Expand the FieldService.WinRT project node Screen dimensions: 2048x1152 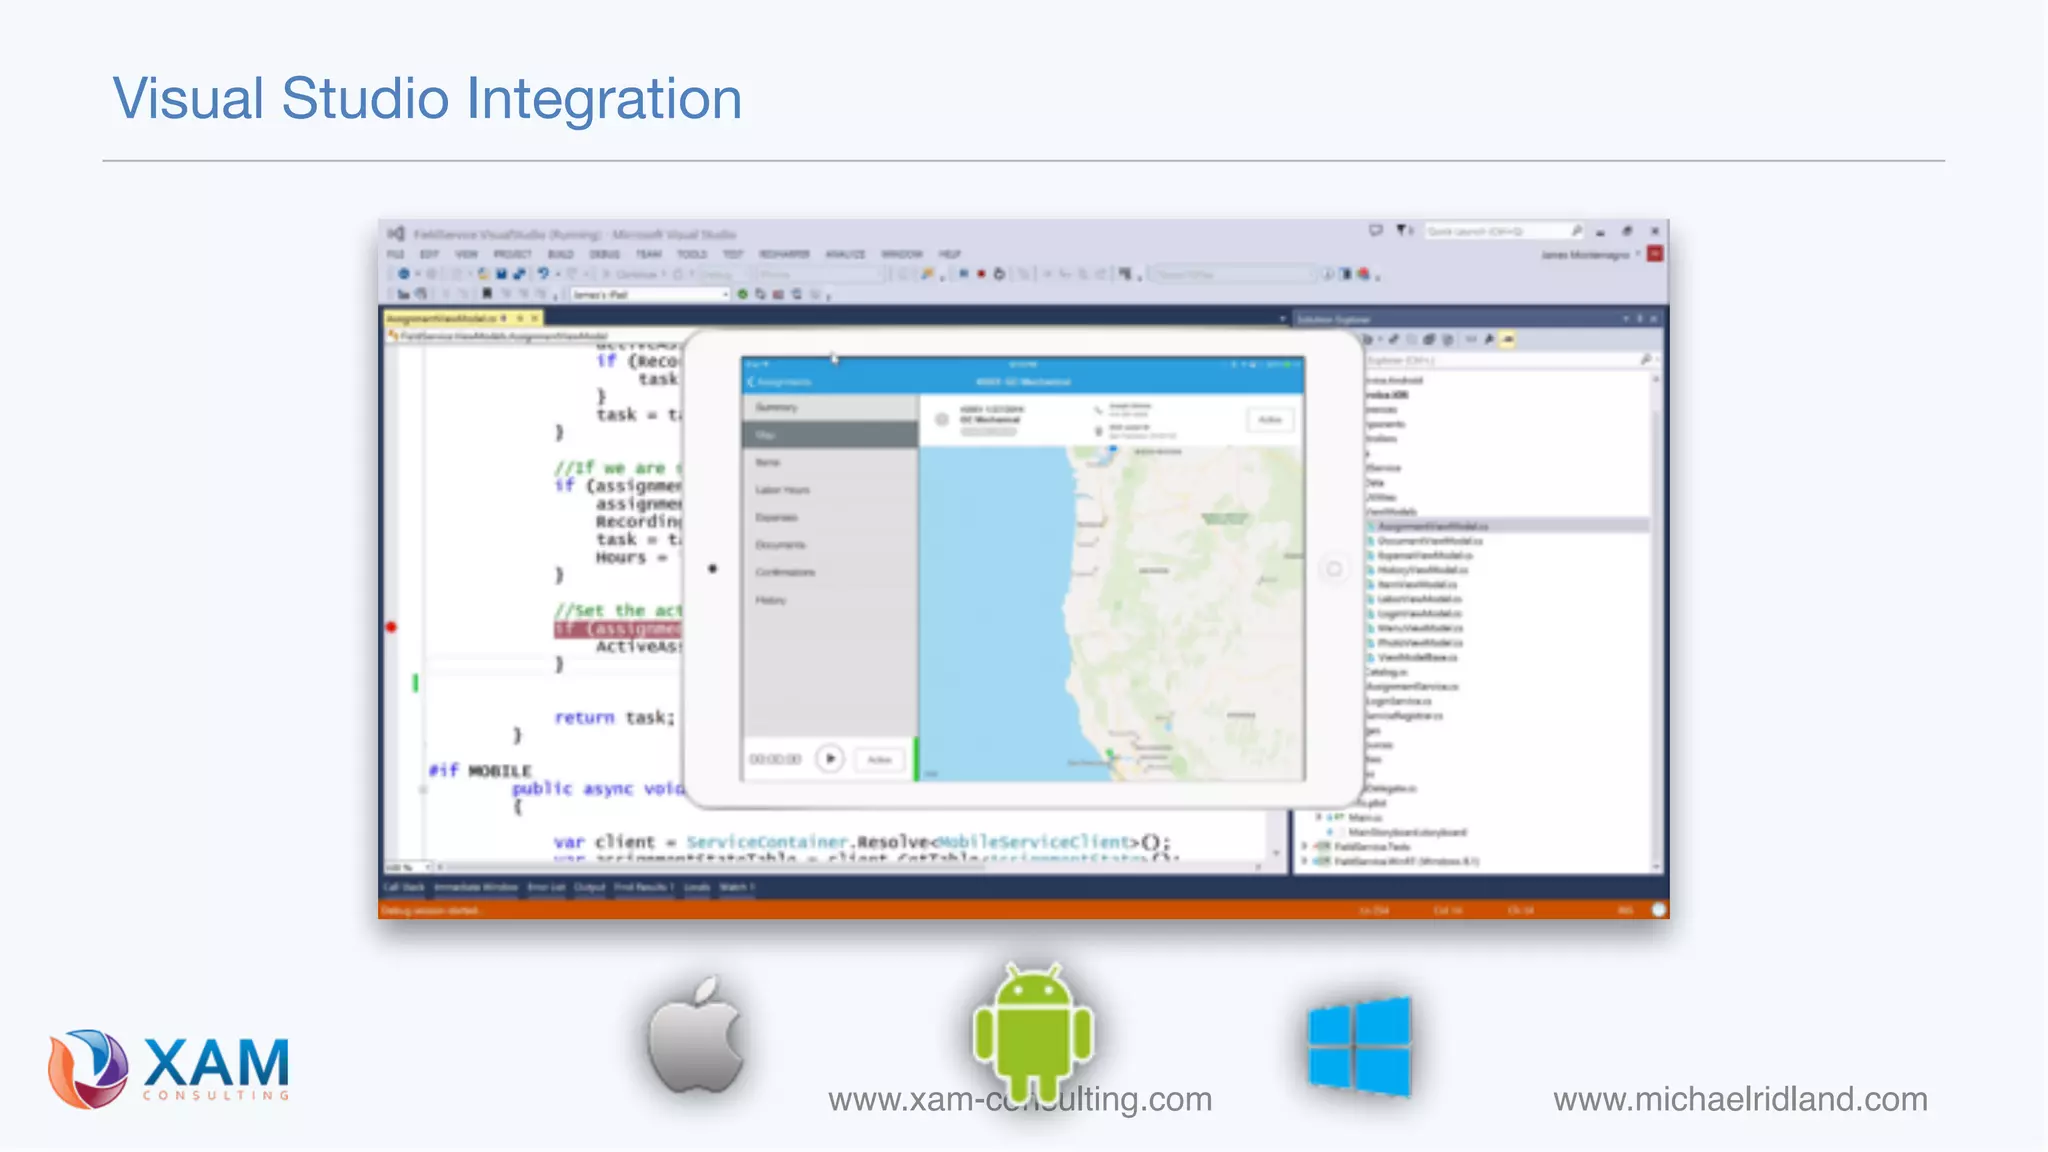pos(1304,861)
